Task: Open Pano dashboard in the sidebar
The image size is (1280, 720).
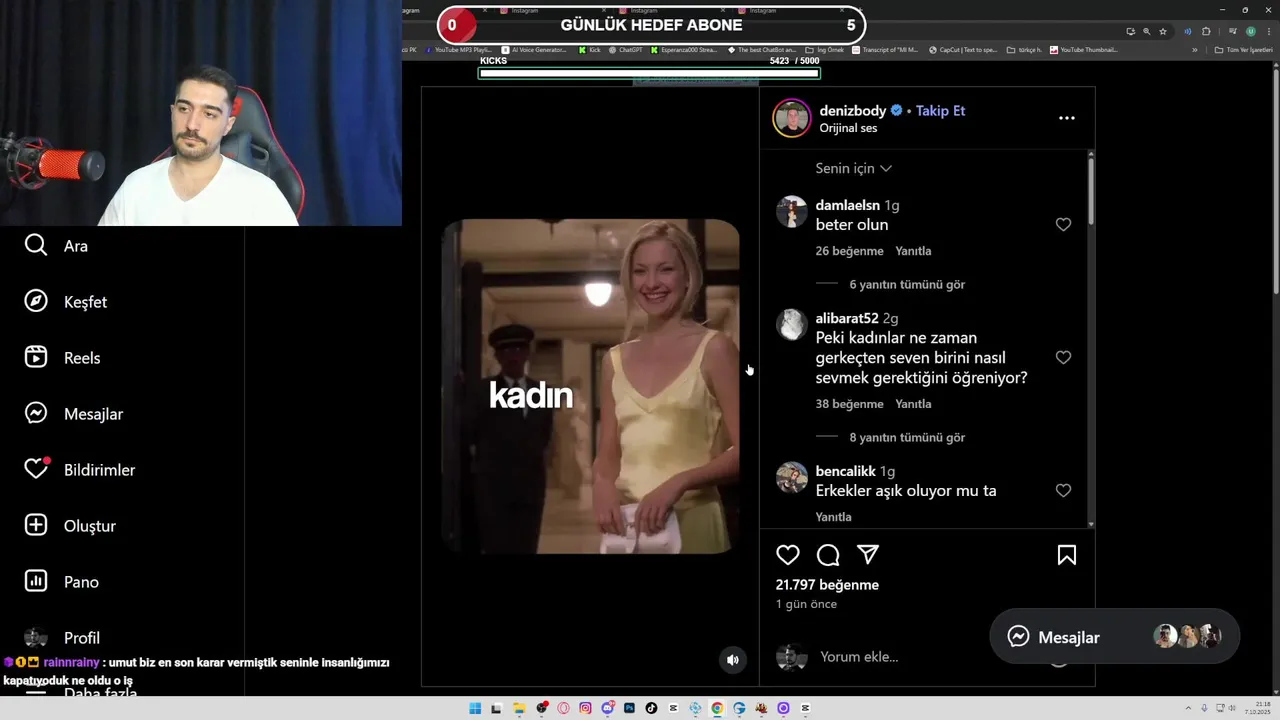Action: point(61,582)
